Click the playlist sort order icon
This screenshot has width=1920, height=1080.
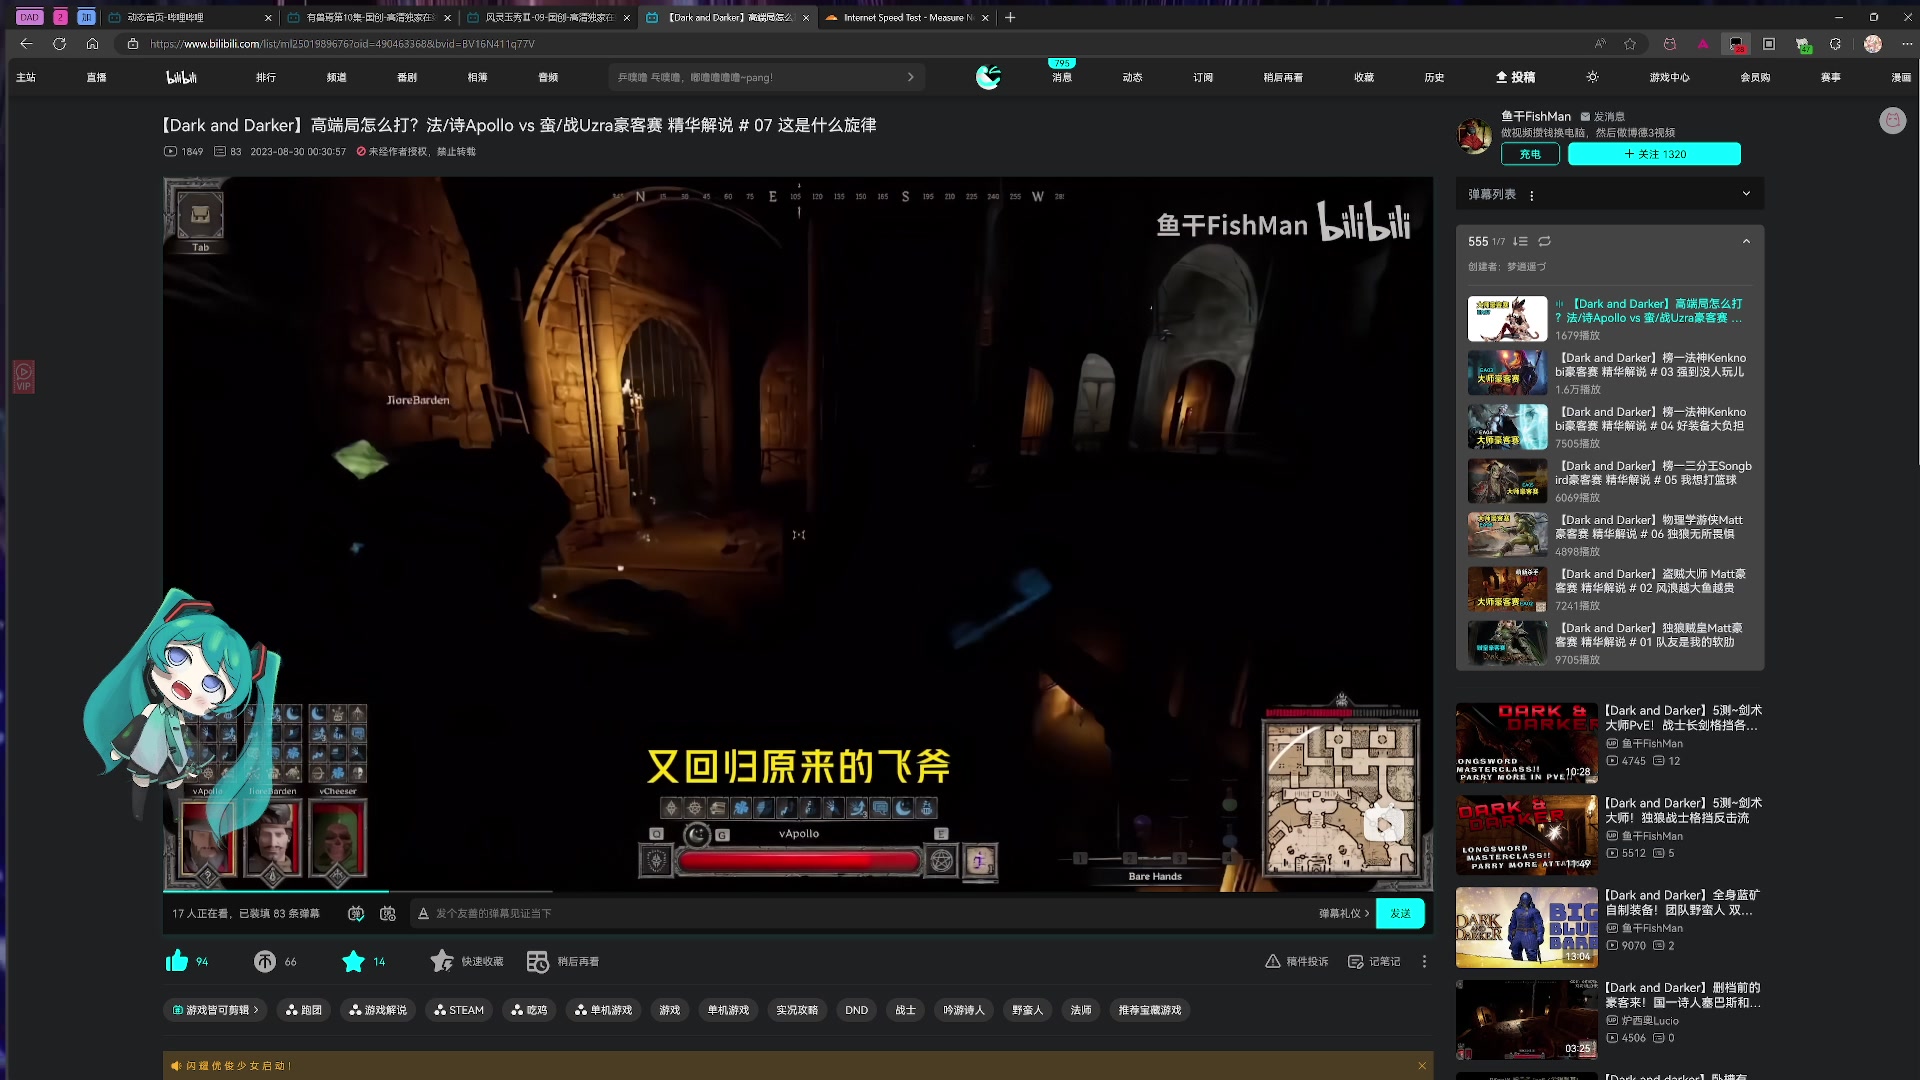click(1520, 241)
